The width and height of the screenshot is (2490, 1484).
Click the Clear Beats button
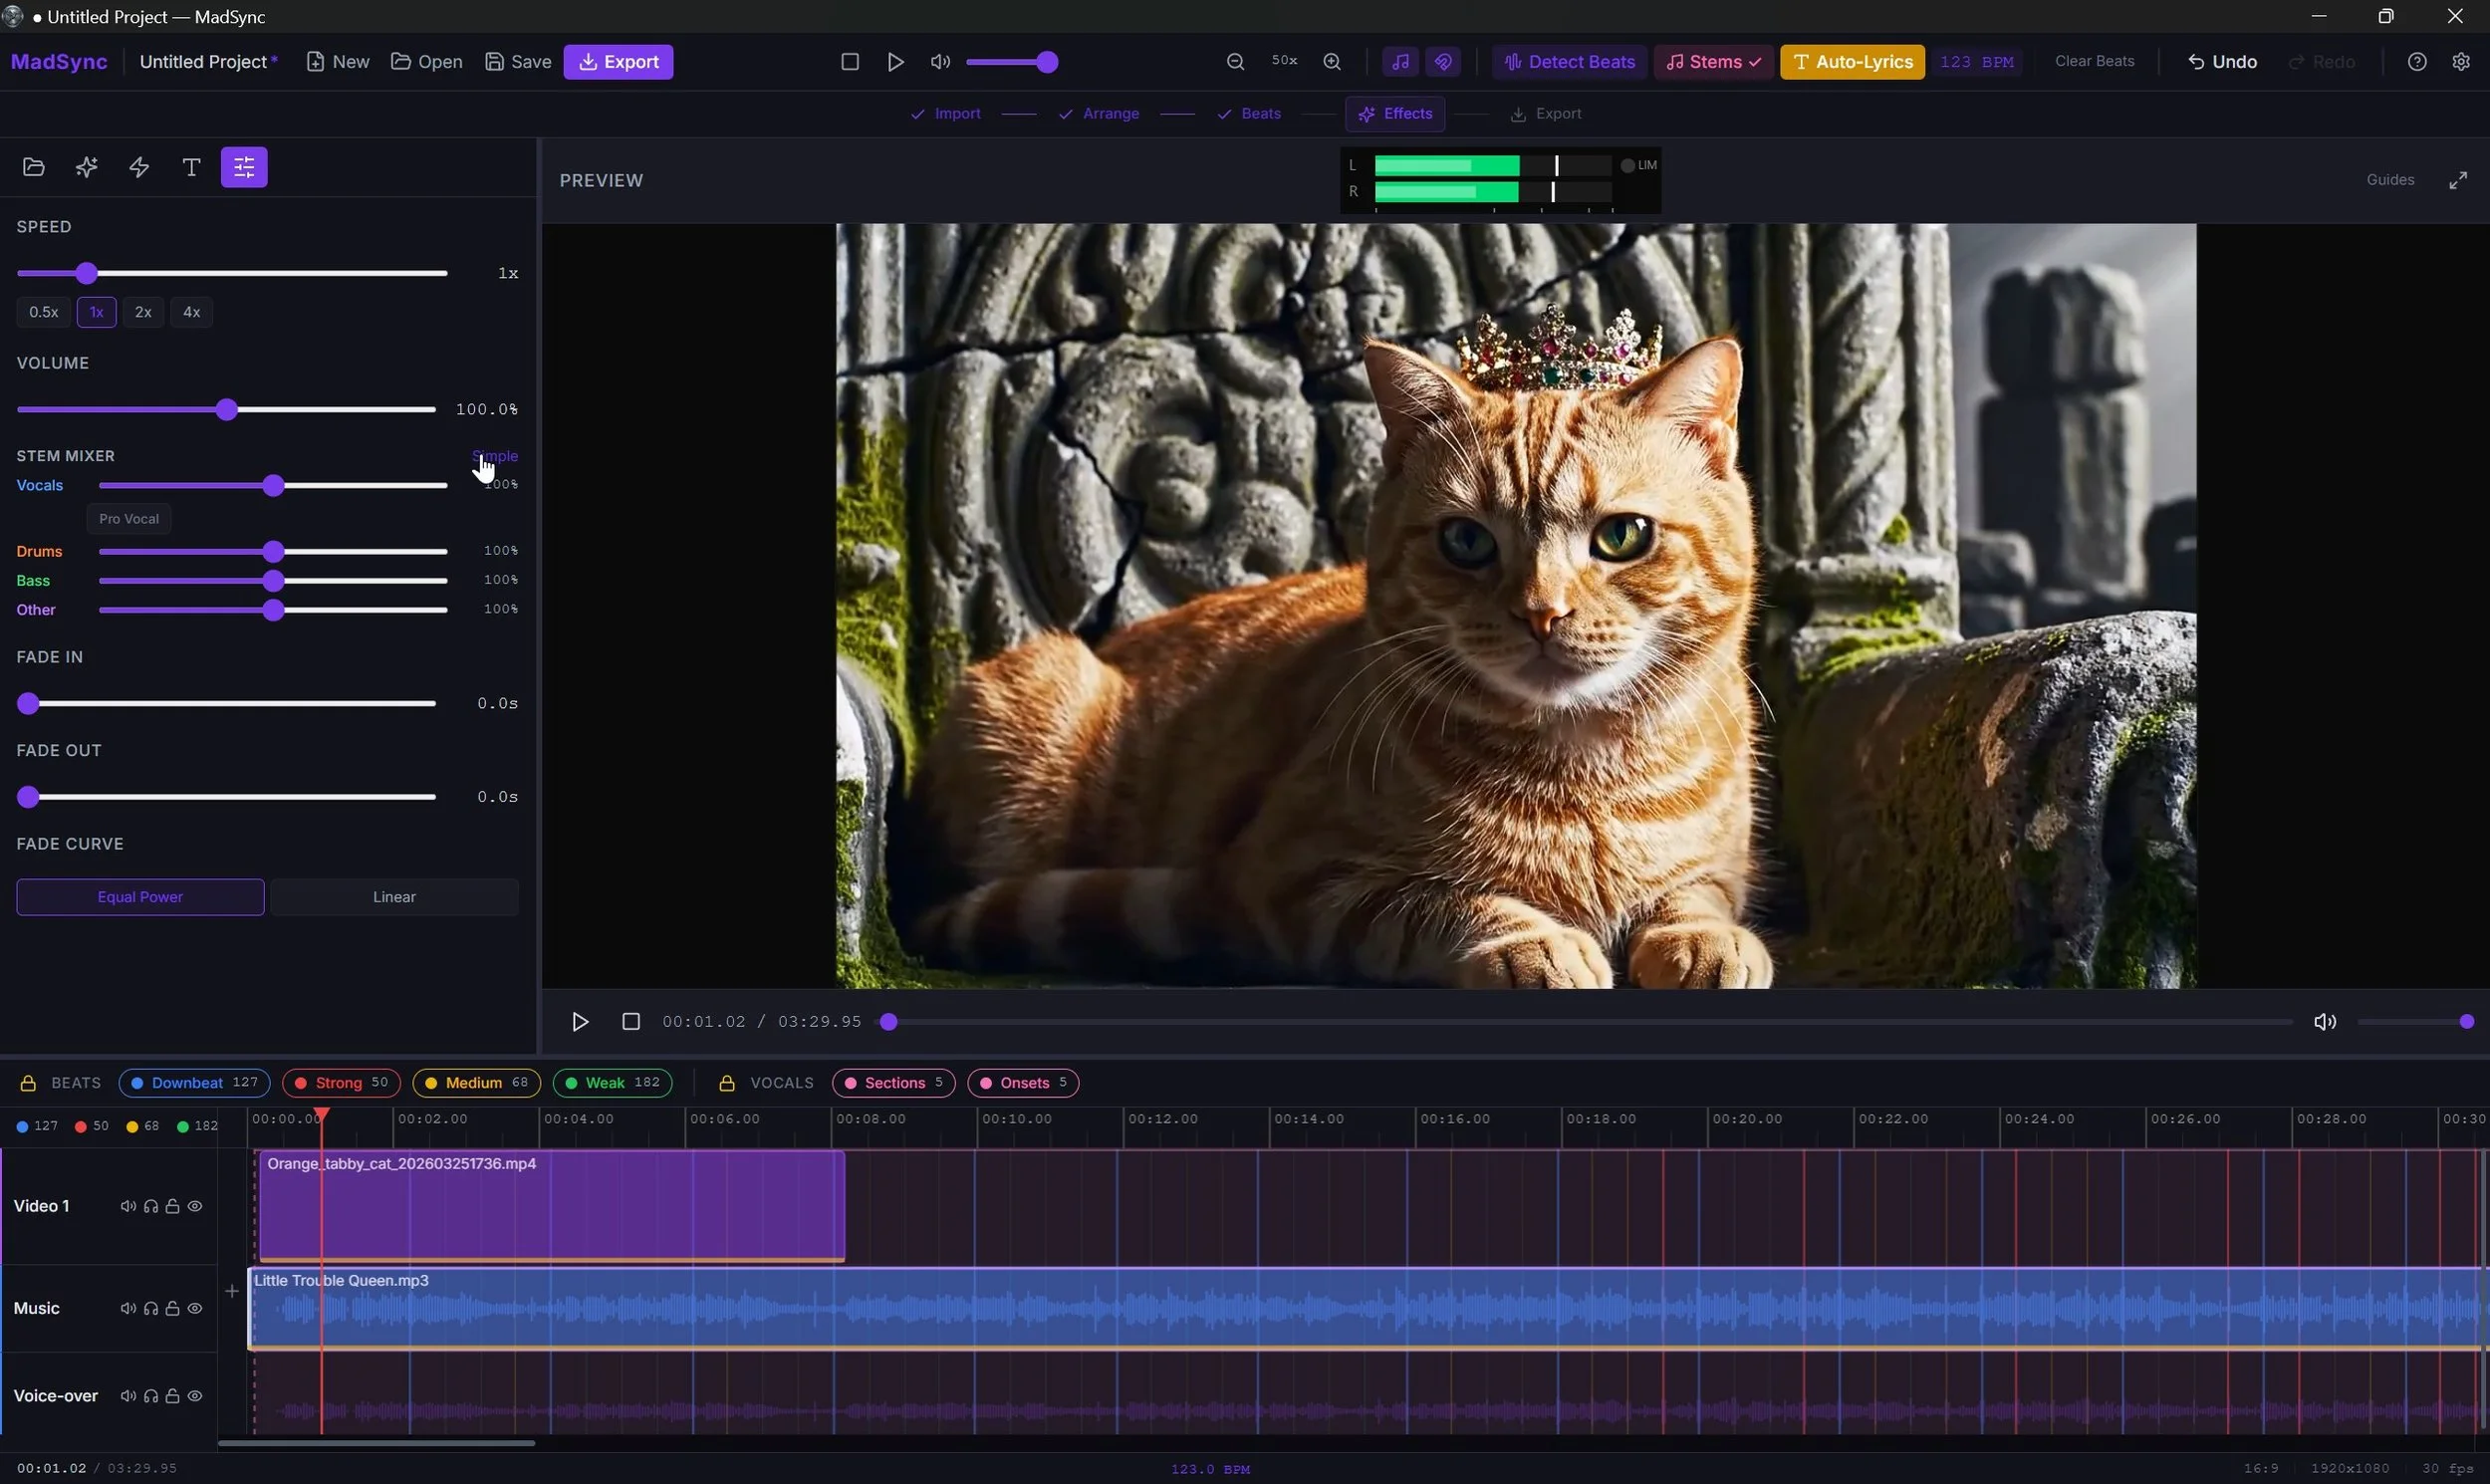[2094, 61]
